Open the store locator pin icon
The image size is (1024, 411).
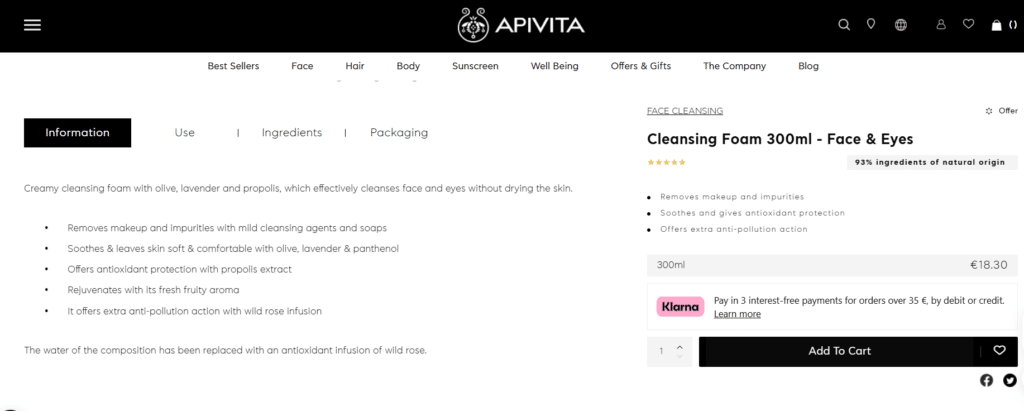[x=871, y=24]
